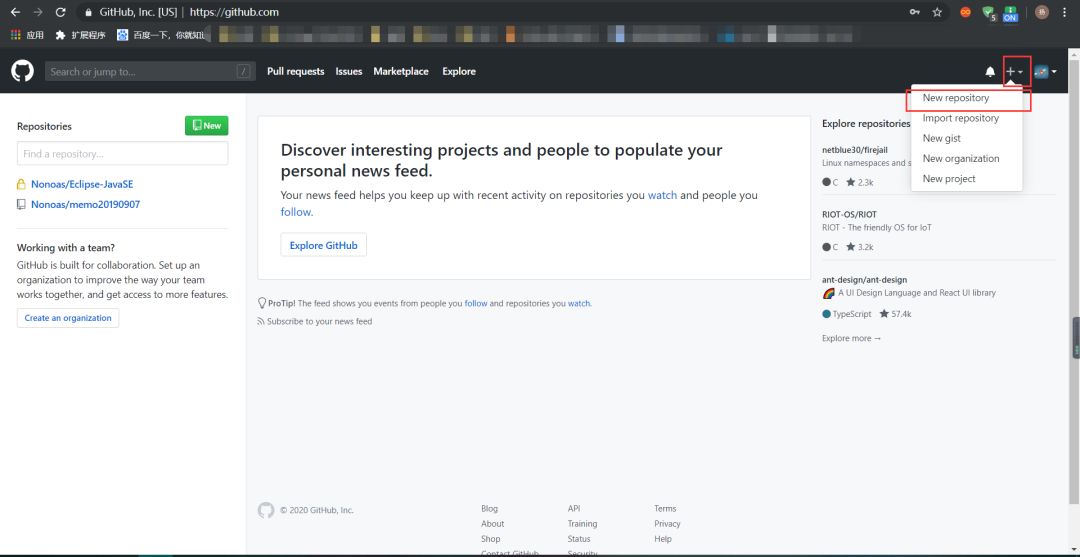Focus the Find a repository field
Screen dimensions: 1080x557
pos(123,154)
